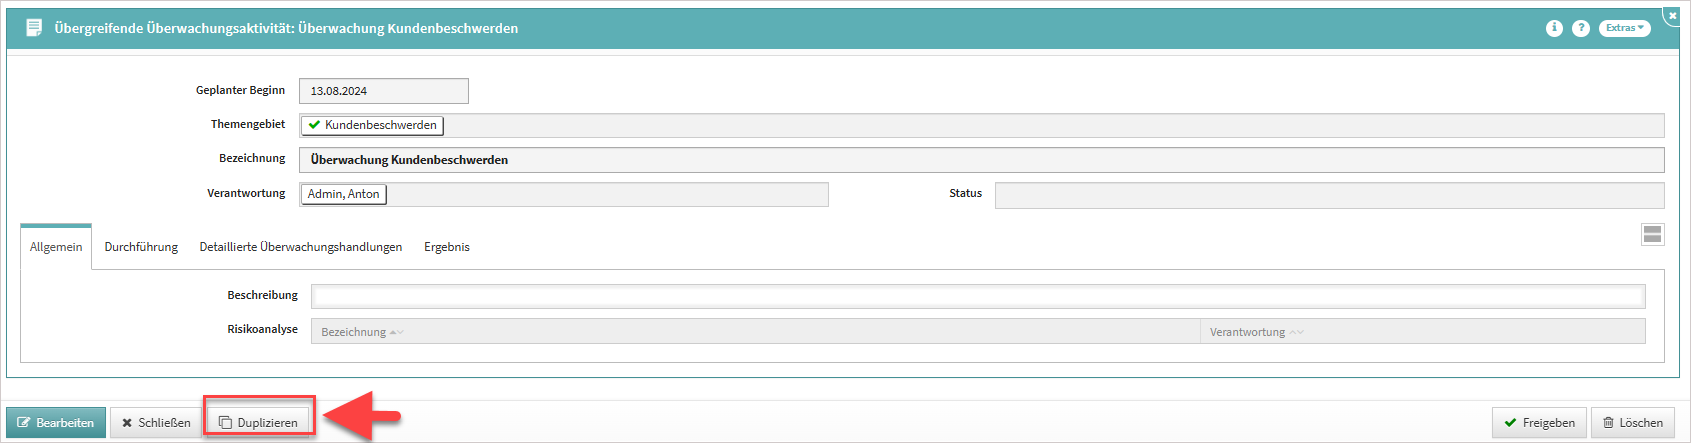Select the Kundenbeschwerden tag in Themengebiet
Screen dimensions: 1691x443
(372, 125)
